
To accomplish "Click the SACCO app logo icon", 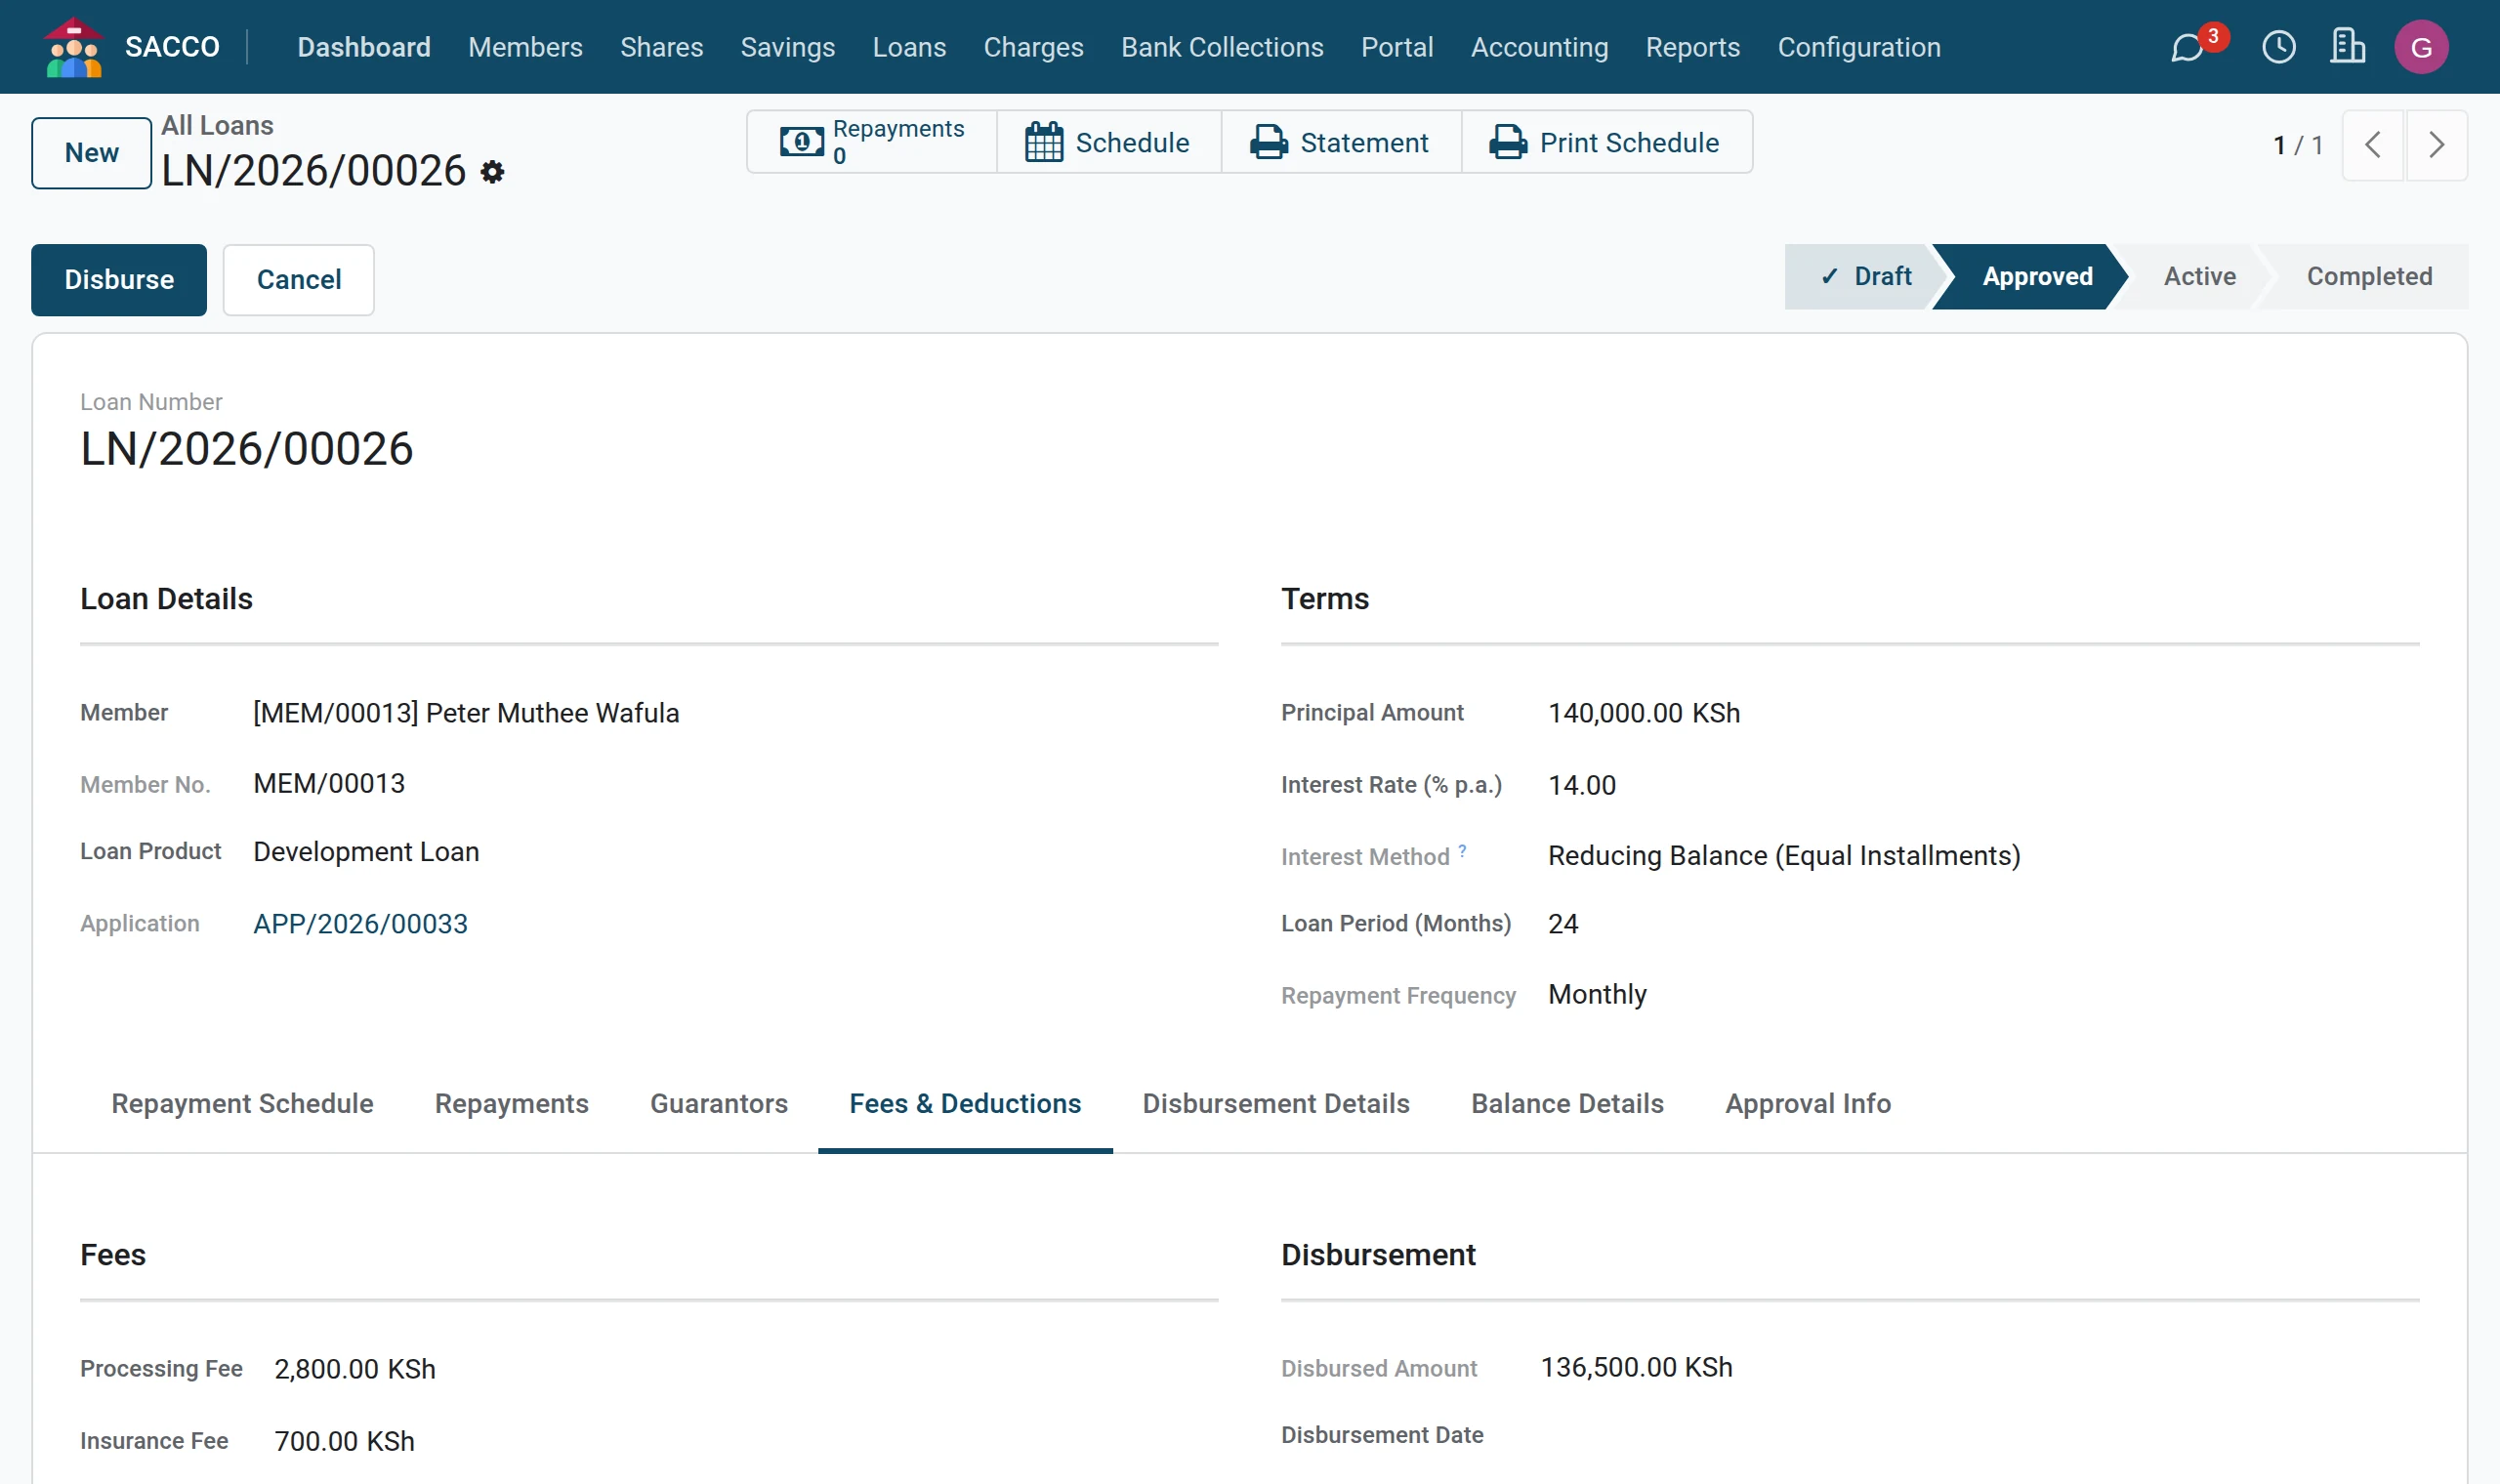I will pyautogui.click(x=74, y=47).
